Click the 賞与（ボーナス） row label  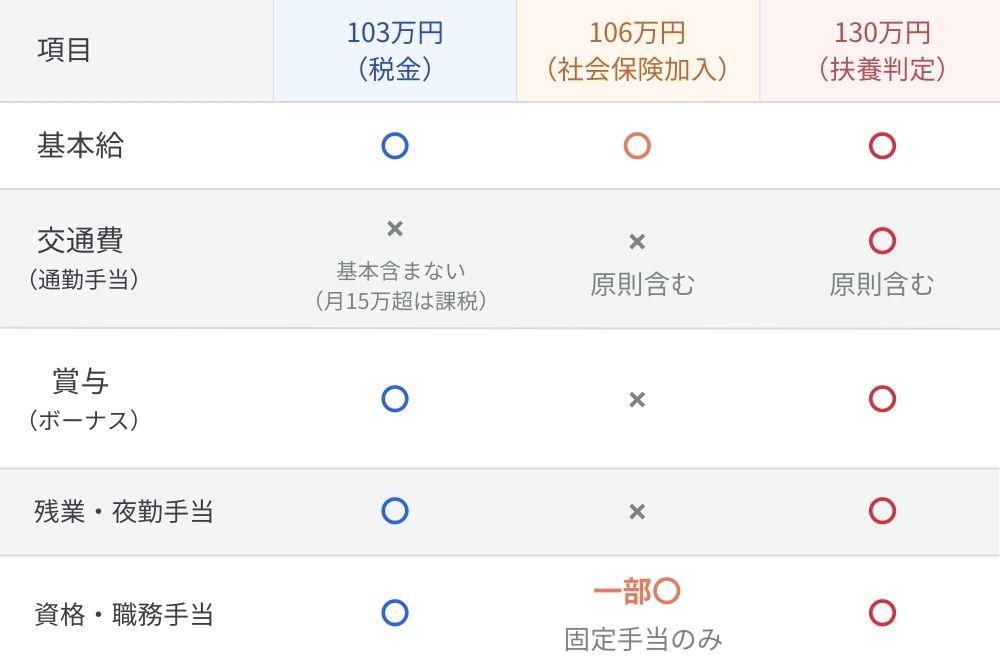[82, 399]
